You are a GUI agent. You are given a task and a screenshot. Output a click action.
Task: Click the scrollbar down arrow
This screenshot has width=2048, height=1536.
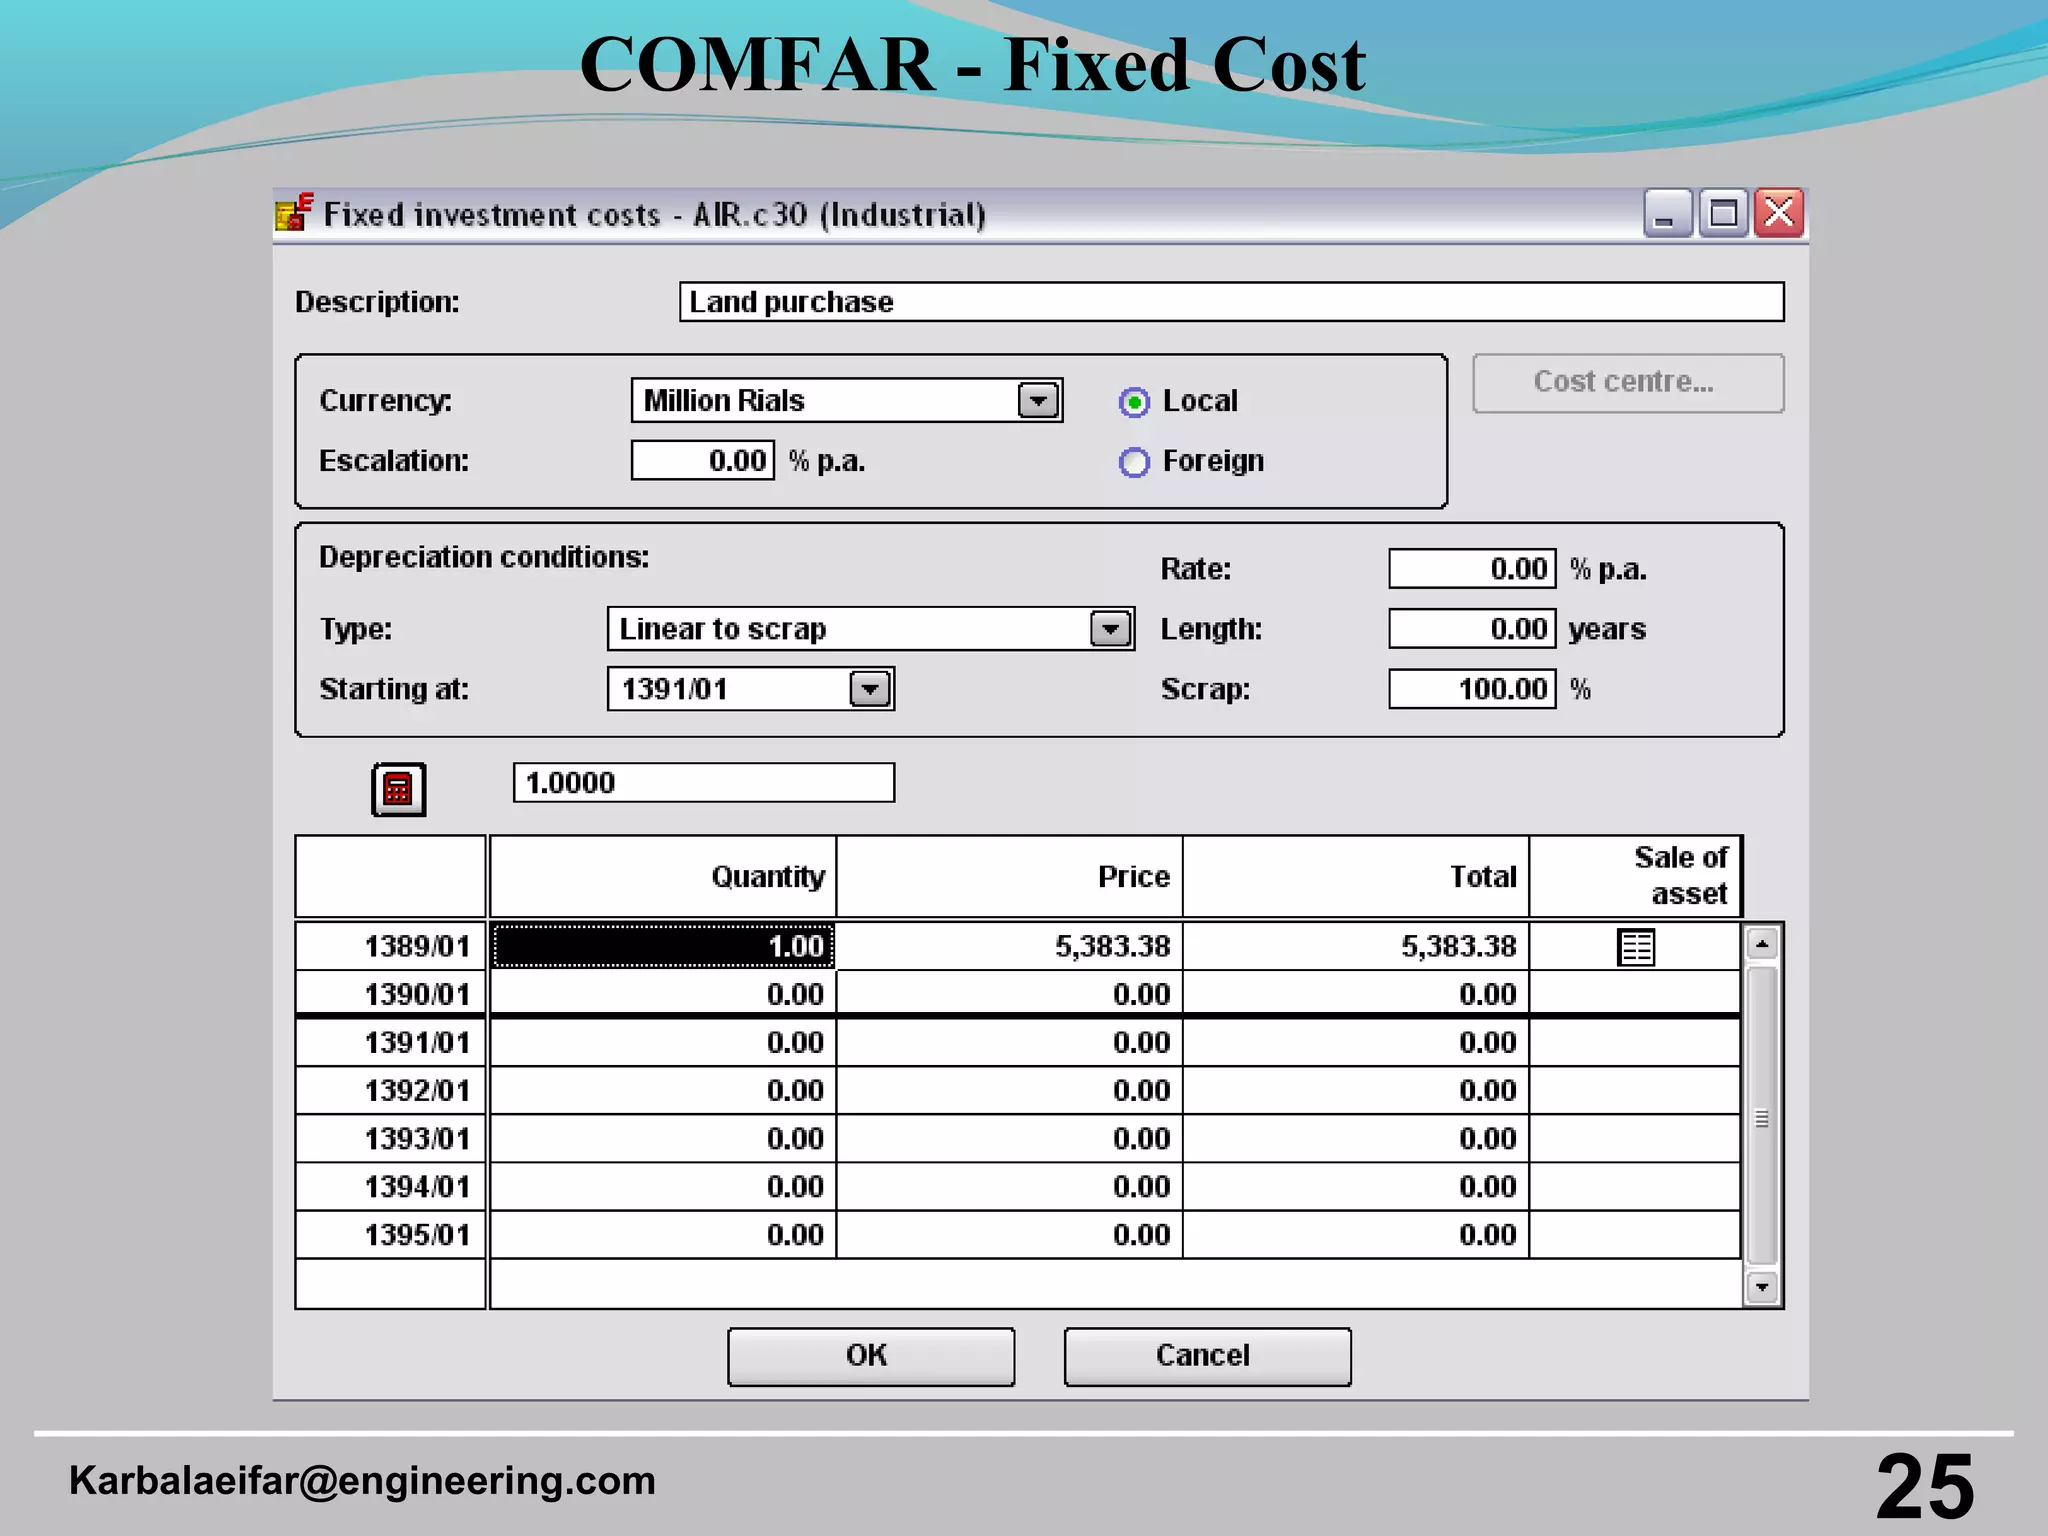pos(1762,1287)
